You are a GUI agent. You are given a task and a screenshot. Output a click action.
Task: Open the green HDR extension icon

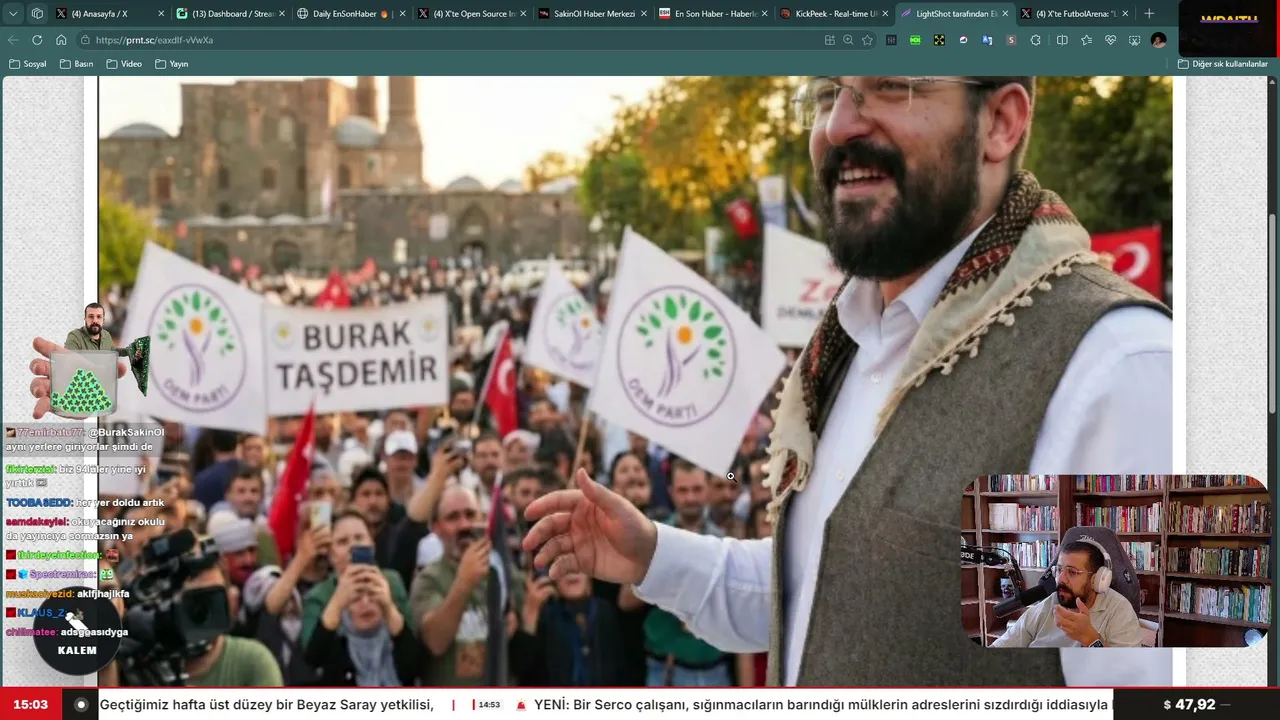pyautogui.click(x=915, y=40)
